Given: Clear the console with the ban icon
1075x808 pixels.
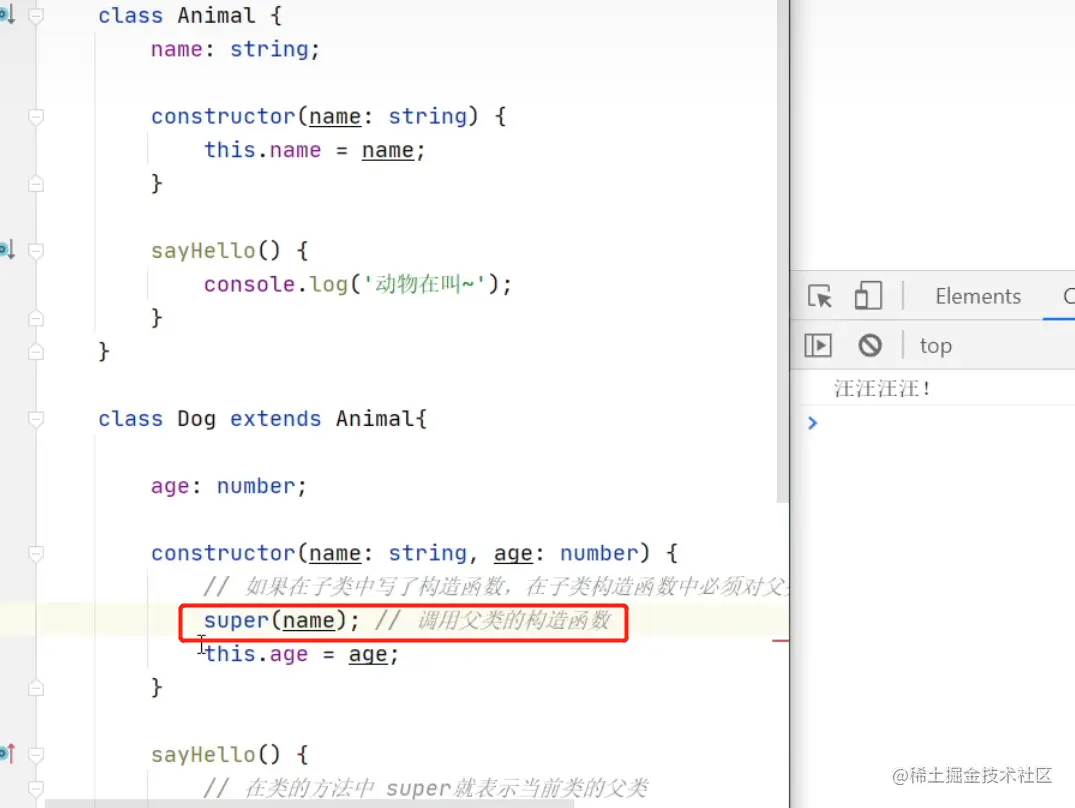Looking at the screenshot, I should coord(870,345).
